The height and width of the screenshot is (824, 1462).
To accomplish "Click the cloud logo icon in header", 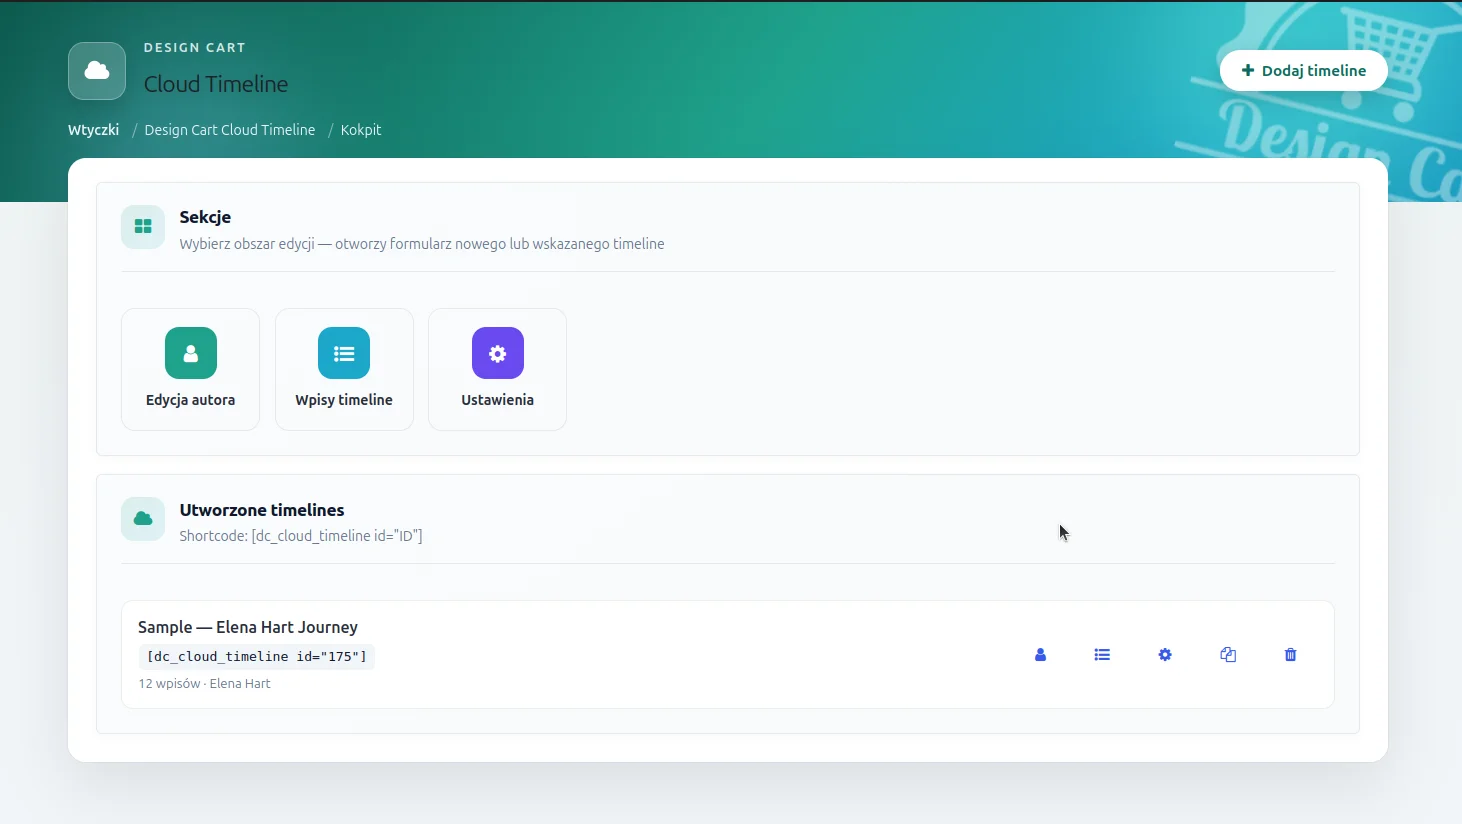I will 97,71.
